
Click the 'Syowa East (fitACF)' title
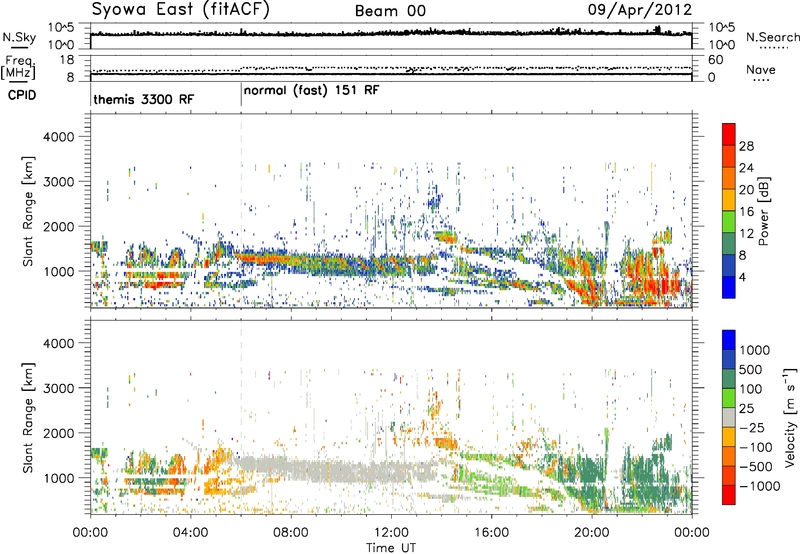(x=181, y=10)
